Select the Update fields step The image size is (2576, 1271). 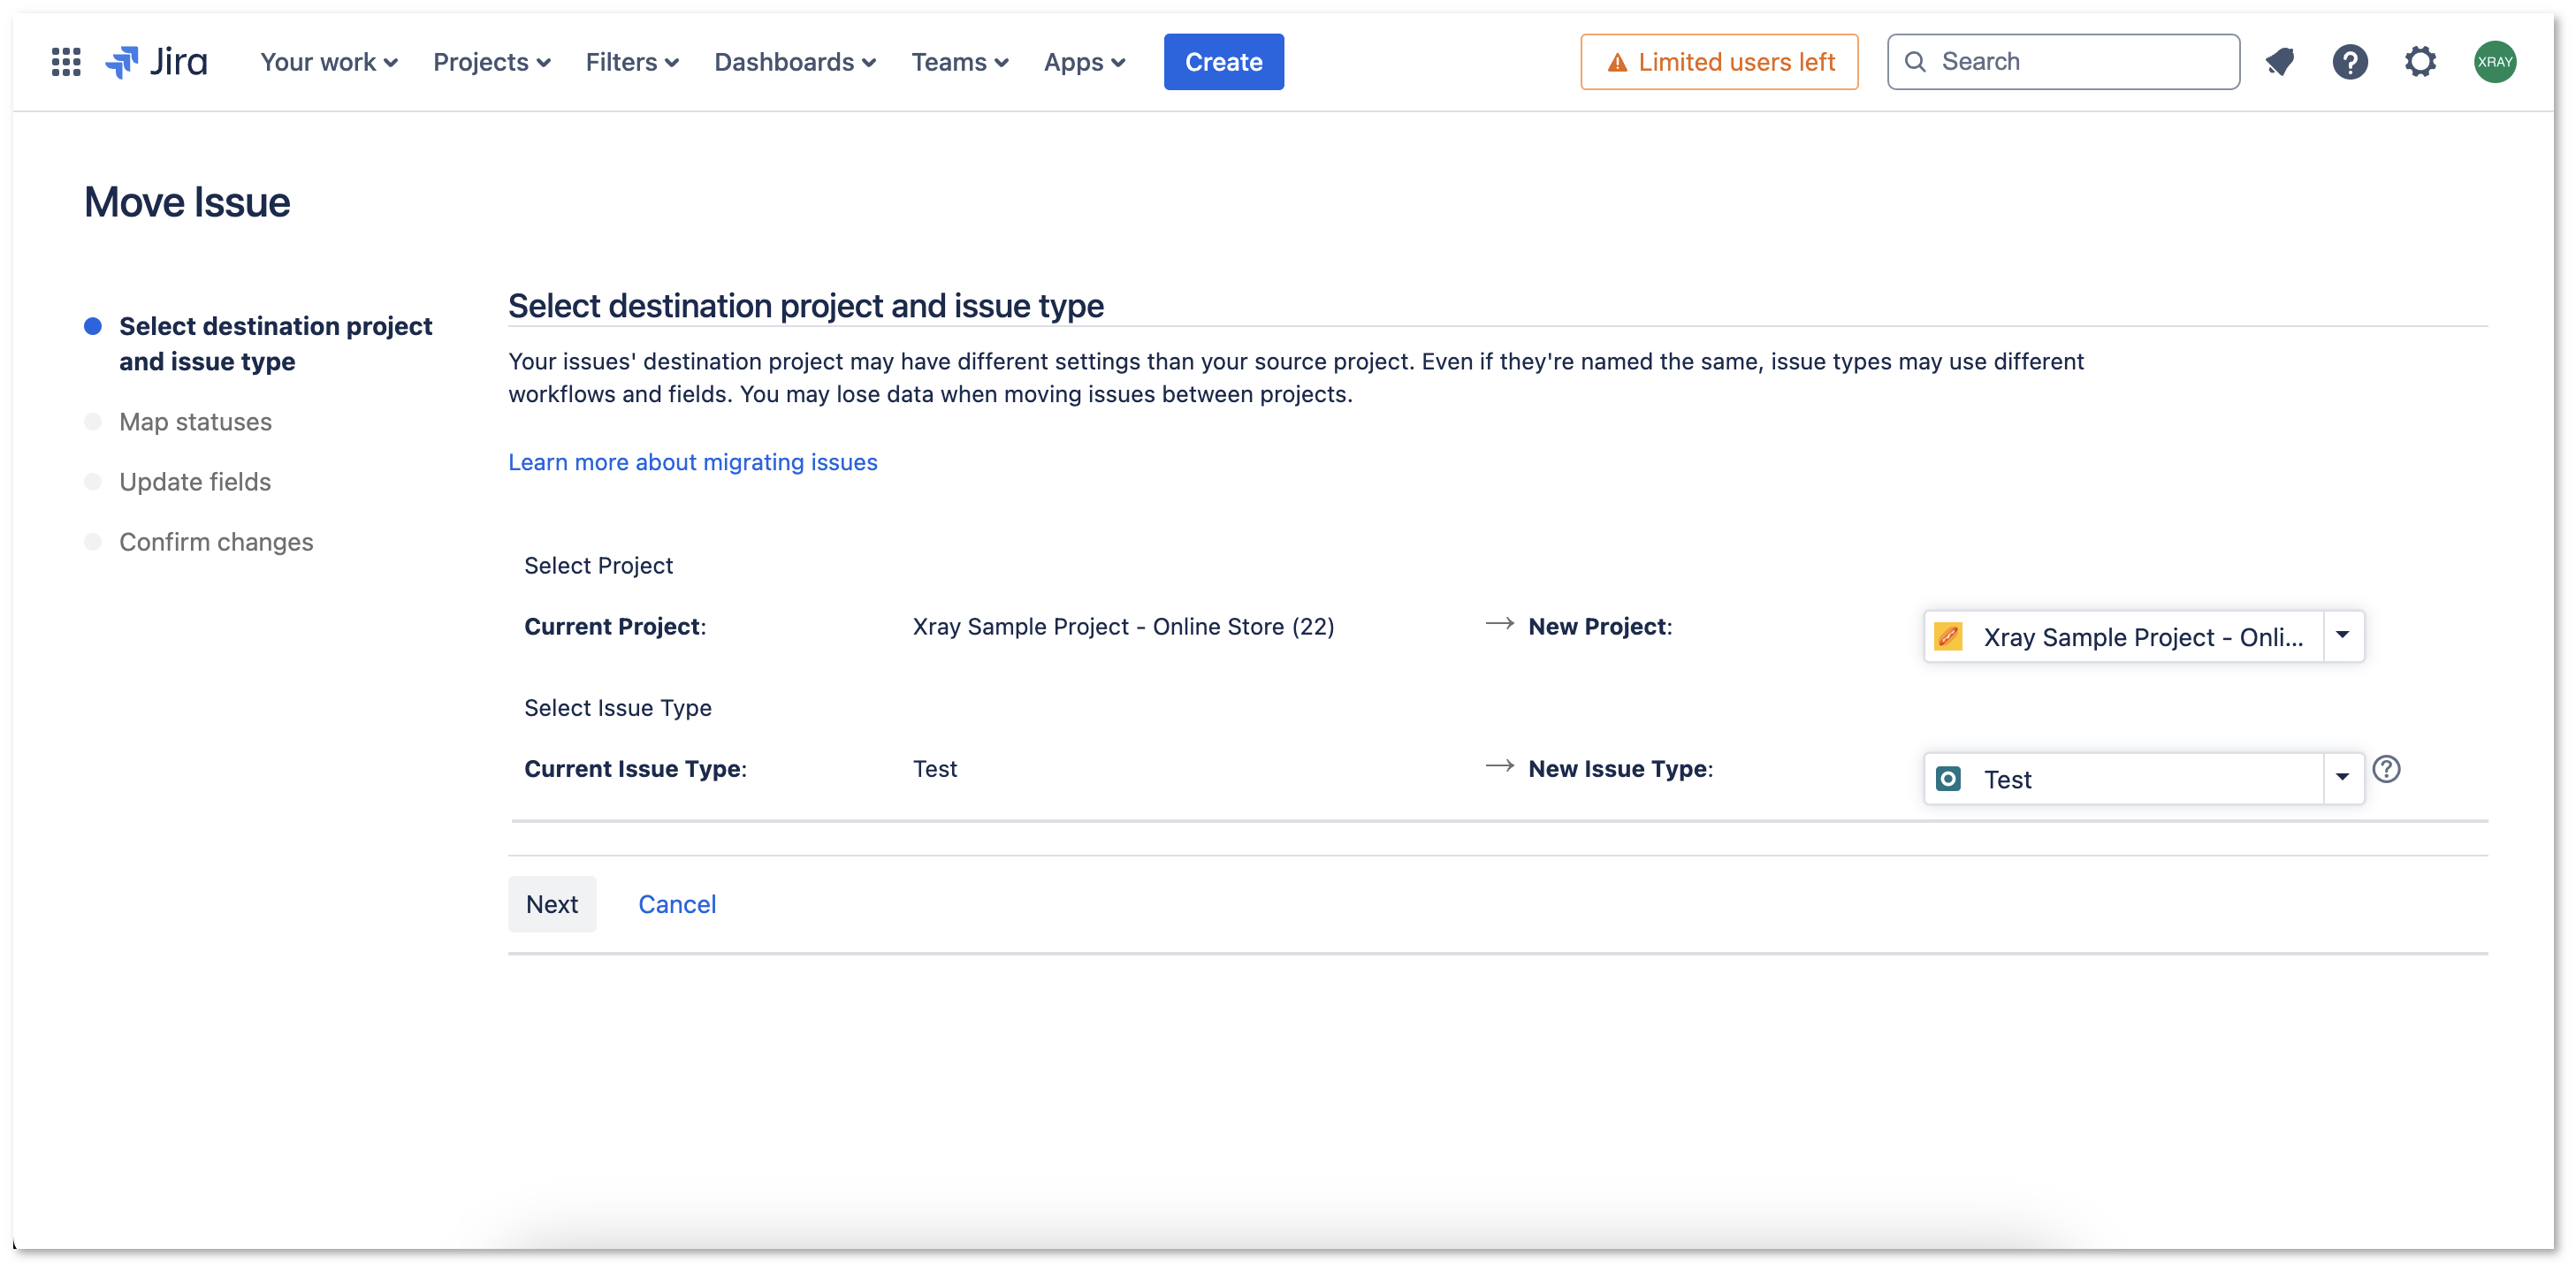[x=195, y=482]
